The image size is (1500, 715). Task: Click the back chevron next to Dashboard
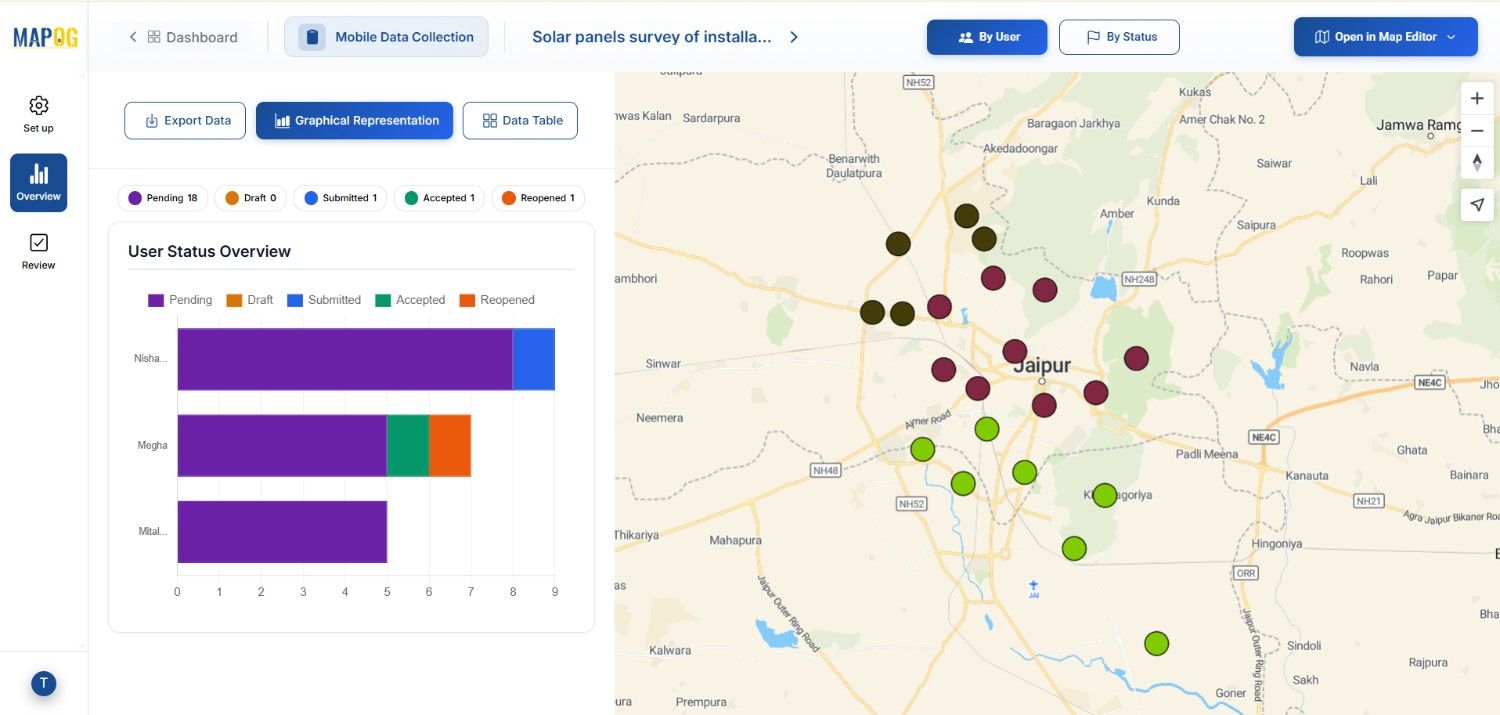click(x=132, y=36)
